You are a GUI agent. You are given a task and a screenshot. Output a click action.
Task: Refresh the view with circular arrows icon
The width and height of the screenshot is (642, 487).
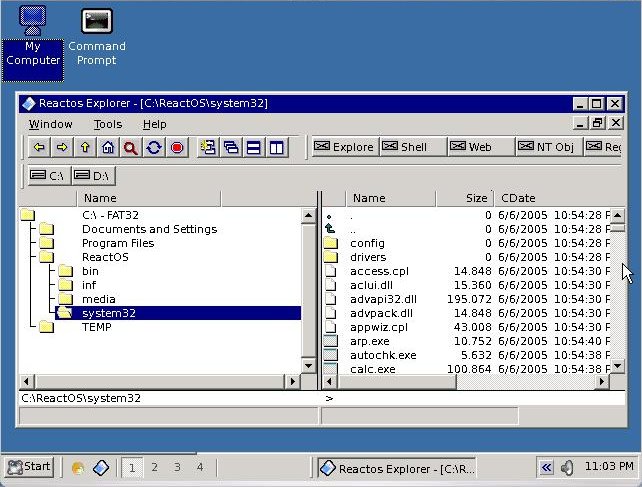pos(154,147)
